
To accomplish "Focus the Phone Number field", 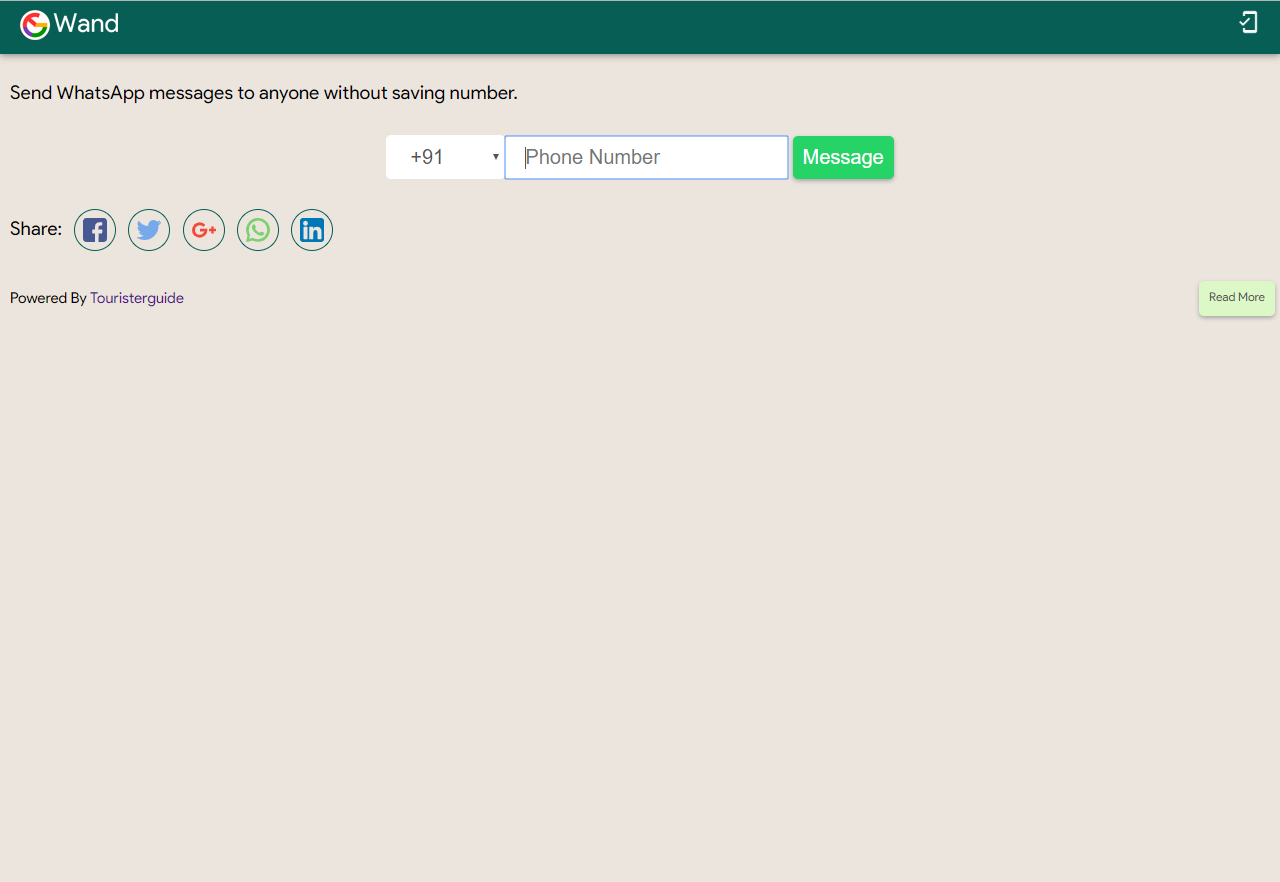I will pos(647,157).
